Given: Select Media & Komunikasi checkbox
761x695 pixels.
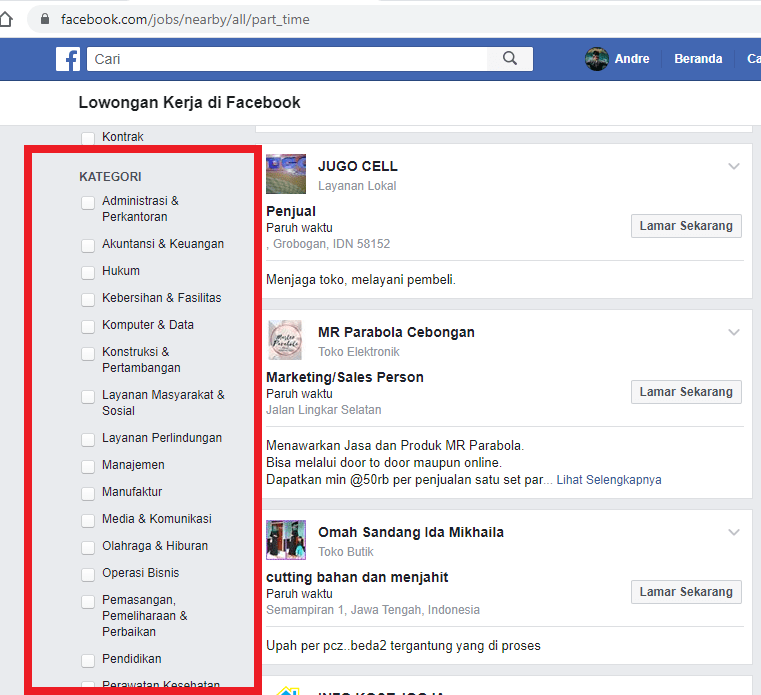Looking at the screenshot, I should pyautogui.click(x=88, y=520).
